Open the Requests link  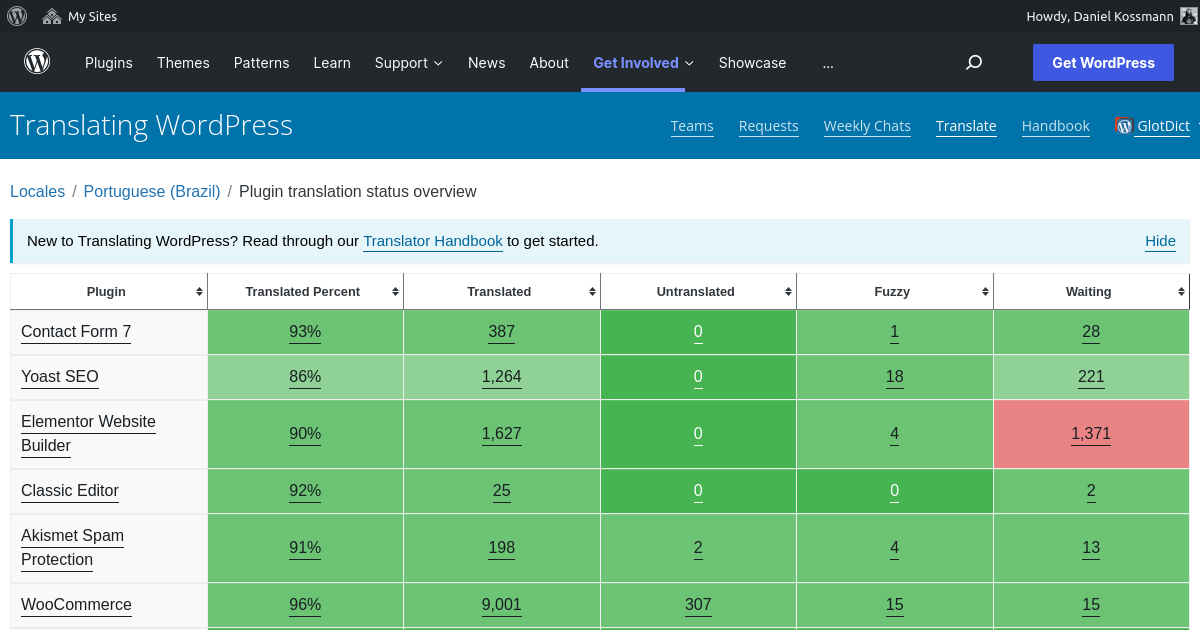(x=769, y=126)
